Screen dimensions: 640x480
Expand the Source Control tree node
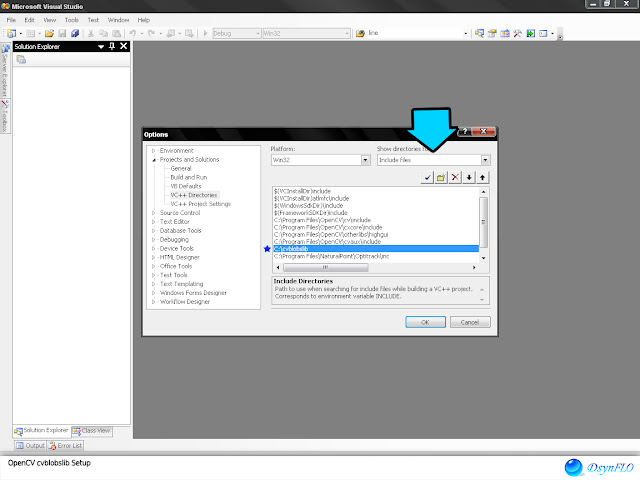[x=153, y=213]
